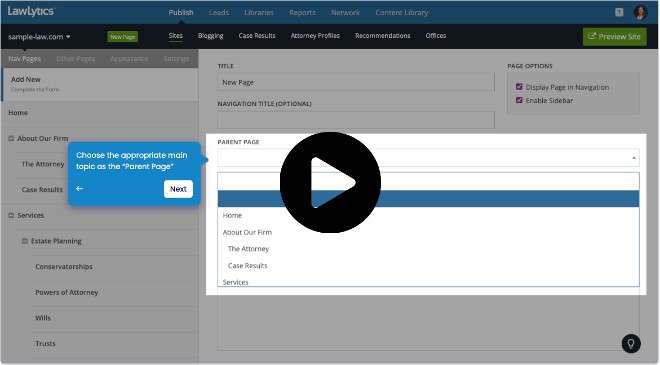Open Preview Site
660x365 pixels.
click(x=615, y=37)
